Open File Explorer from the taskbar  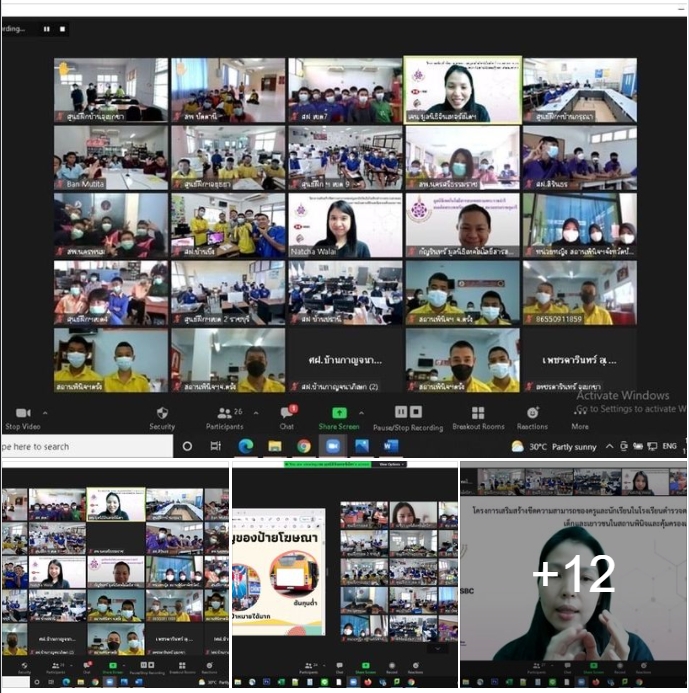pyautogui.click(x=275, y=446)
